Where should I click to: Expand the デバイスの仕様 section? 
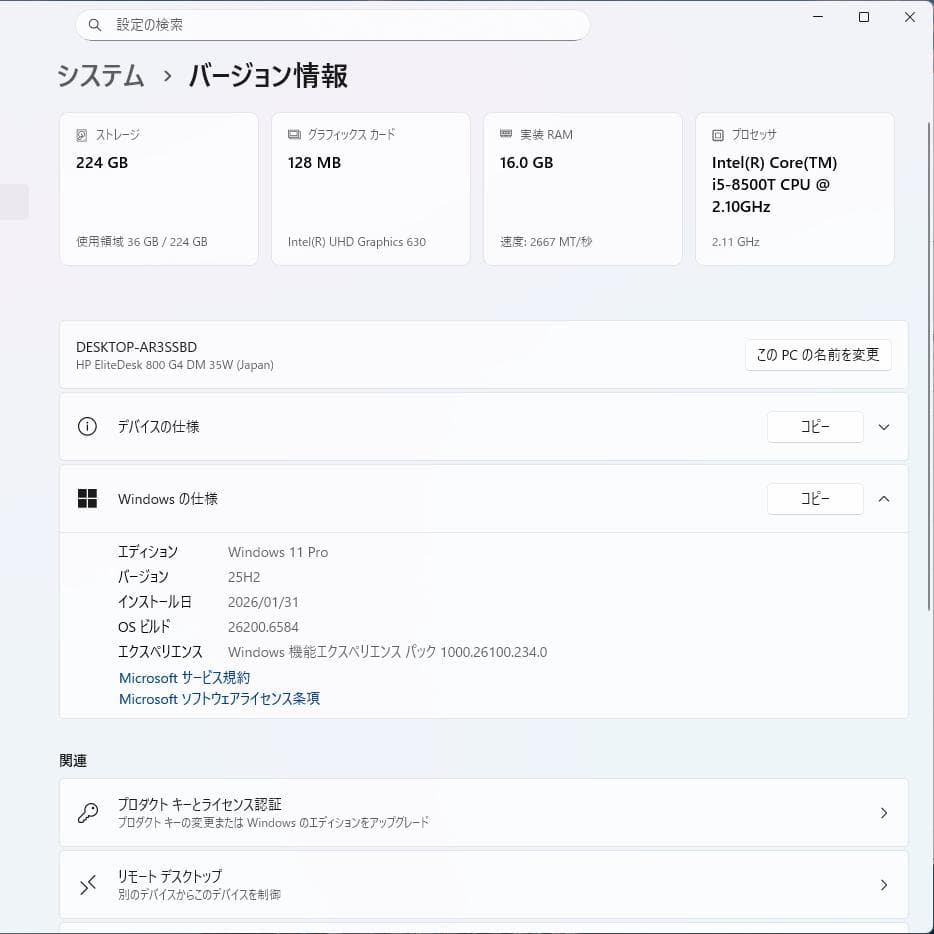coord(883,426)
